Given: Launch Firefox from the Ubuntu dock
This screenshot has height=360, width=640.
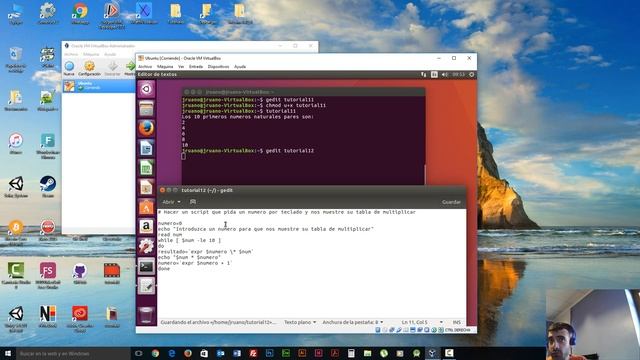Looking at the screenshot, I should click(146, 128).
